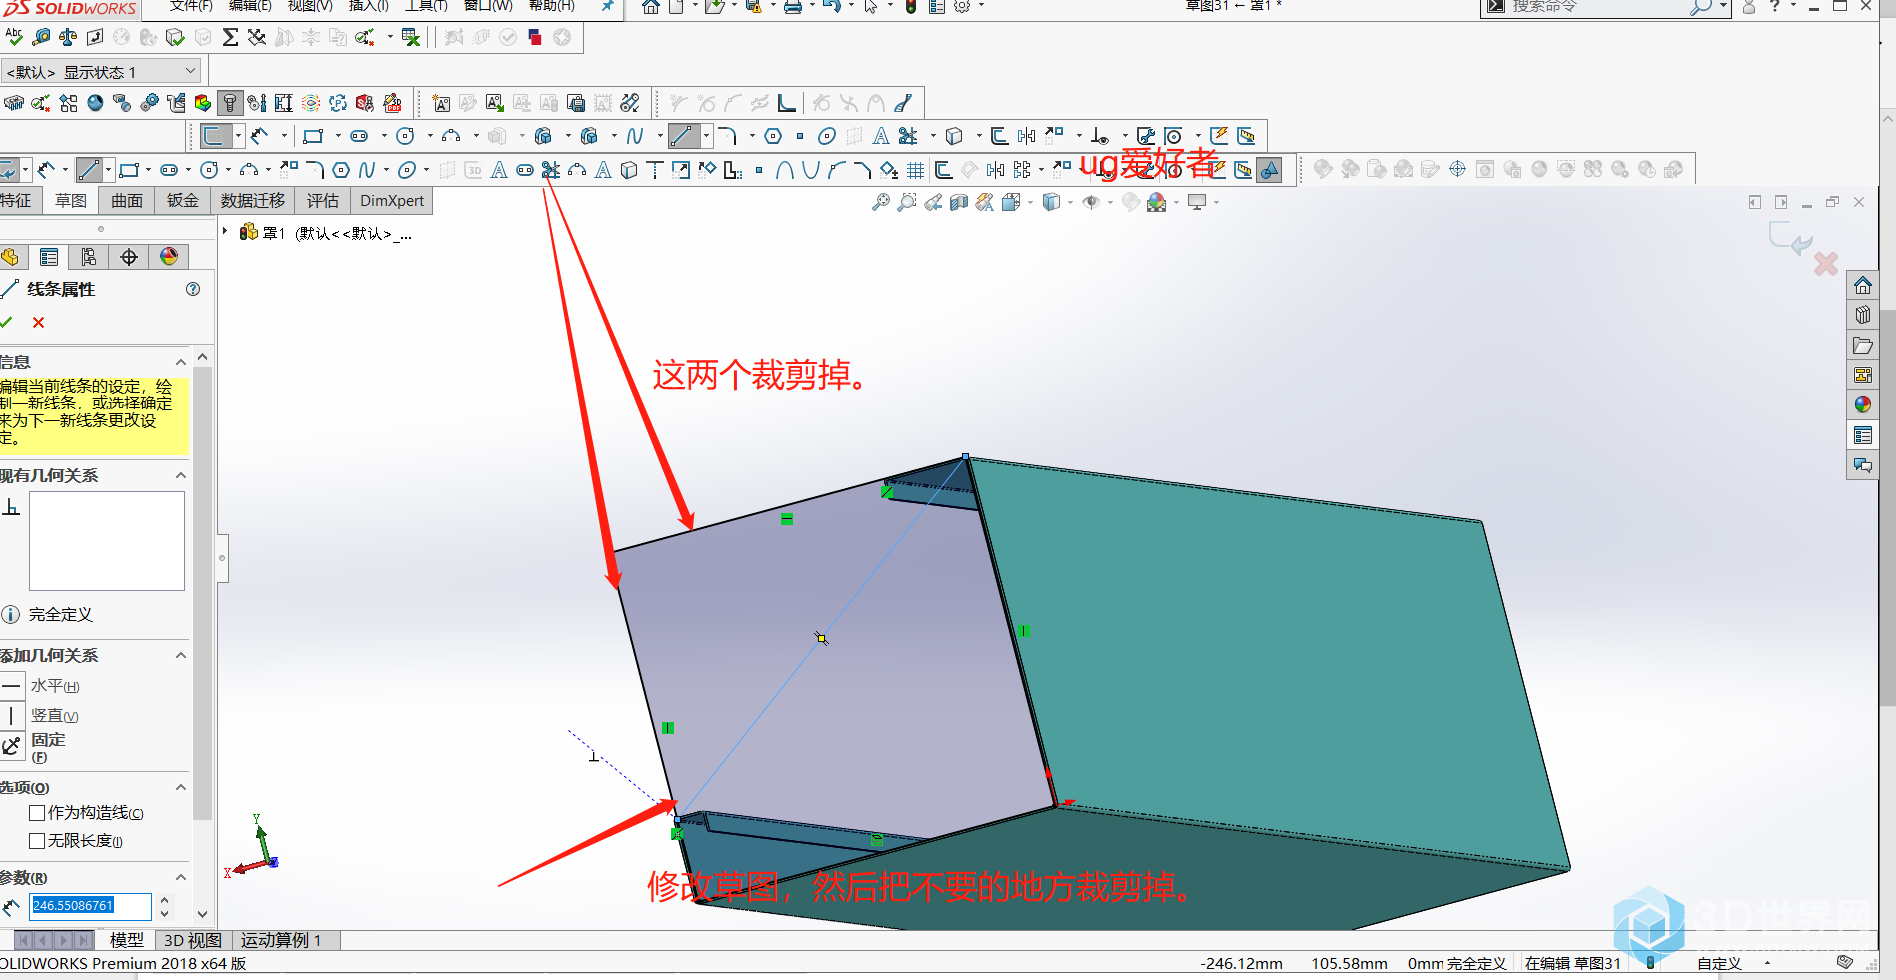Collapse the 选项 section

pos(181,787)
